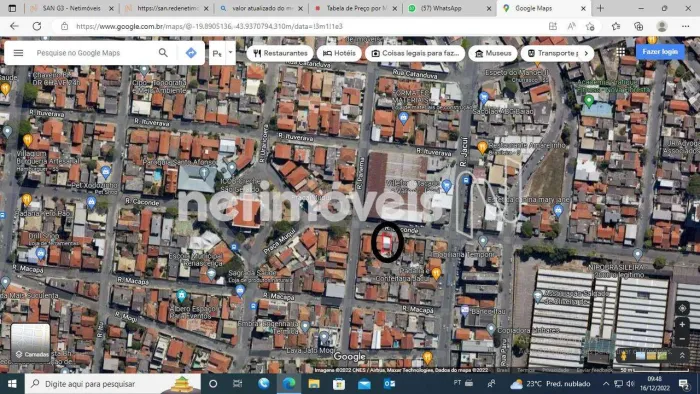
Task: Open directions with the blue arrow icon
Action: (191, 53)
